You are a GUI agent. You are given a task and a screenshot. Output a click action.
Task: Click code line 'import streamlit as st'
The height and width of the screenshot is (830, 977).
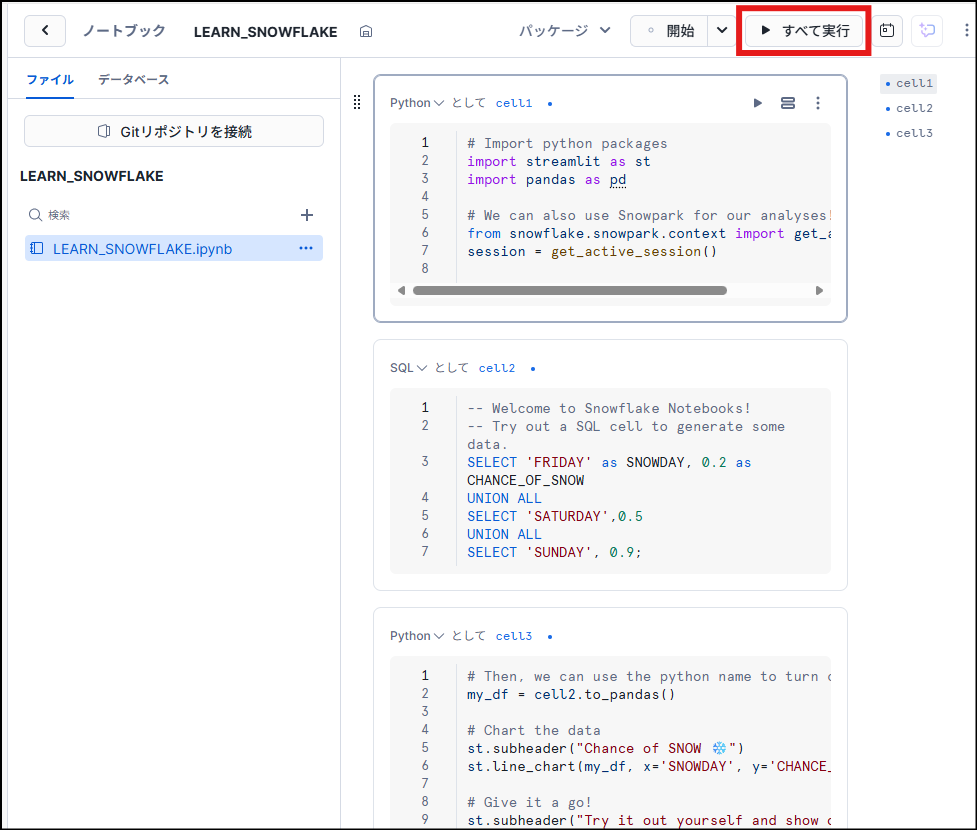559,161
